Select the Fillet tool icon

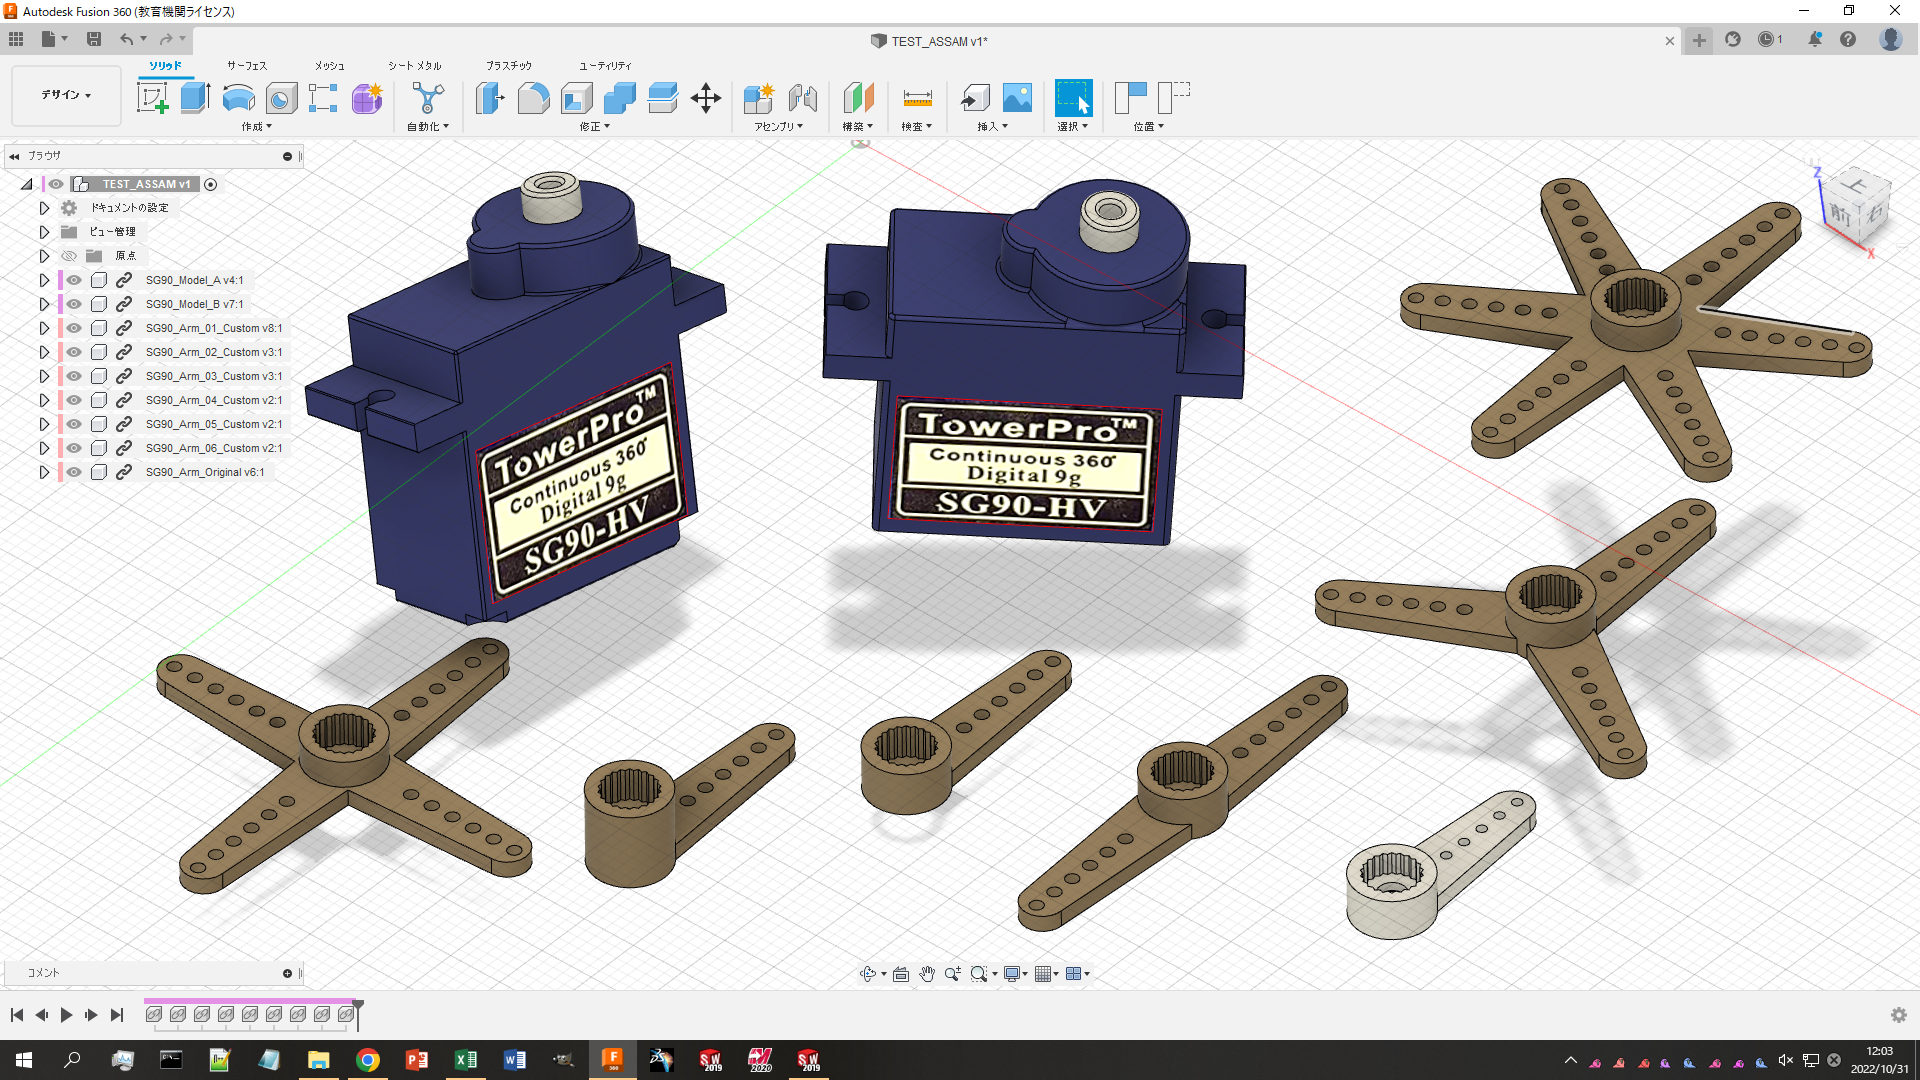533,98
